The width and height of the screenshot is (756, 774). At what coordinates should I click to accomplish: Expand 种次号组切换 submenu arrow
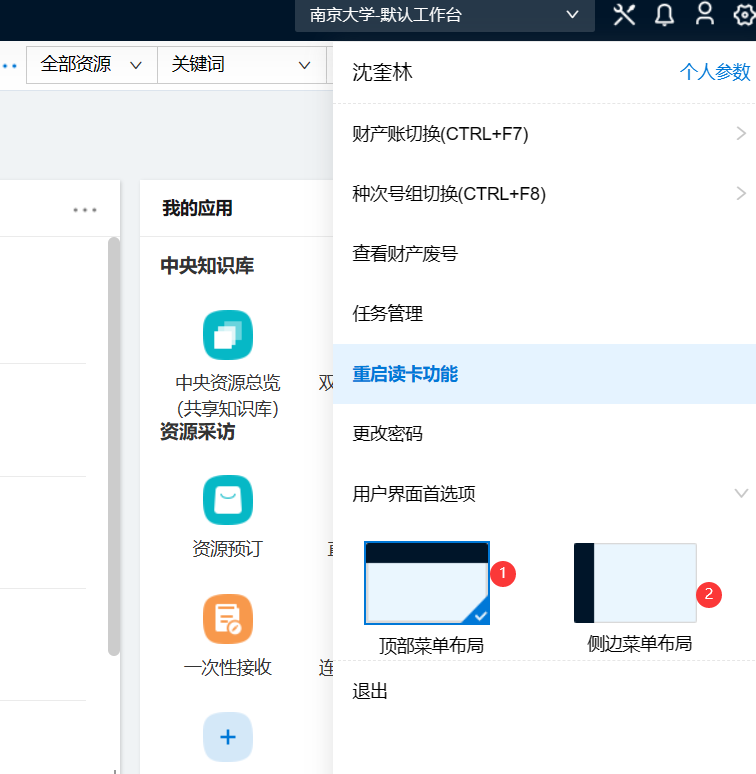pyautogui.click(x=741, y=194)
